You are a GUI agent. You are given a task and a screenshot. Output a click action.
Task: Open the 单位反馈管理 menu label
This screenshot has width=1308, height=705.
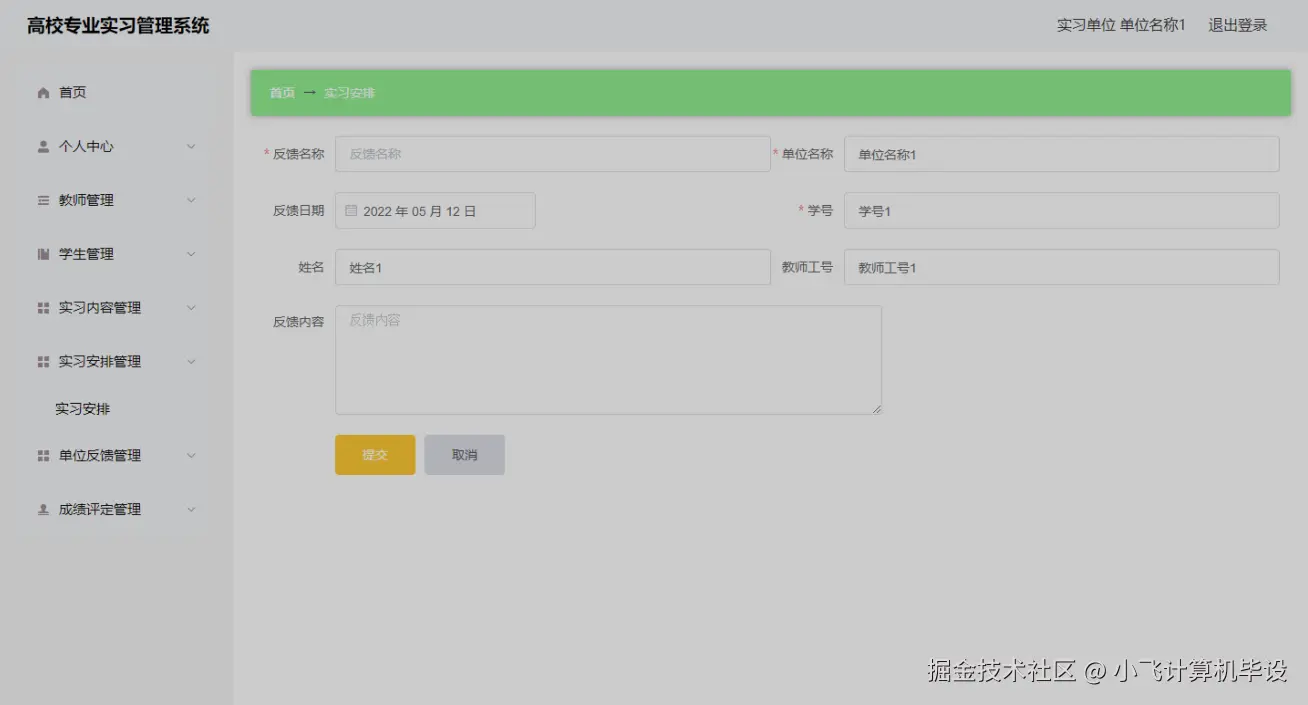point(100,456)
